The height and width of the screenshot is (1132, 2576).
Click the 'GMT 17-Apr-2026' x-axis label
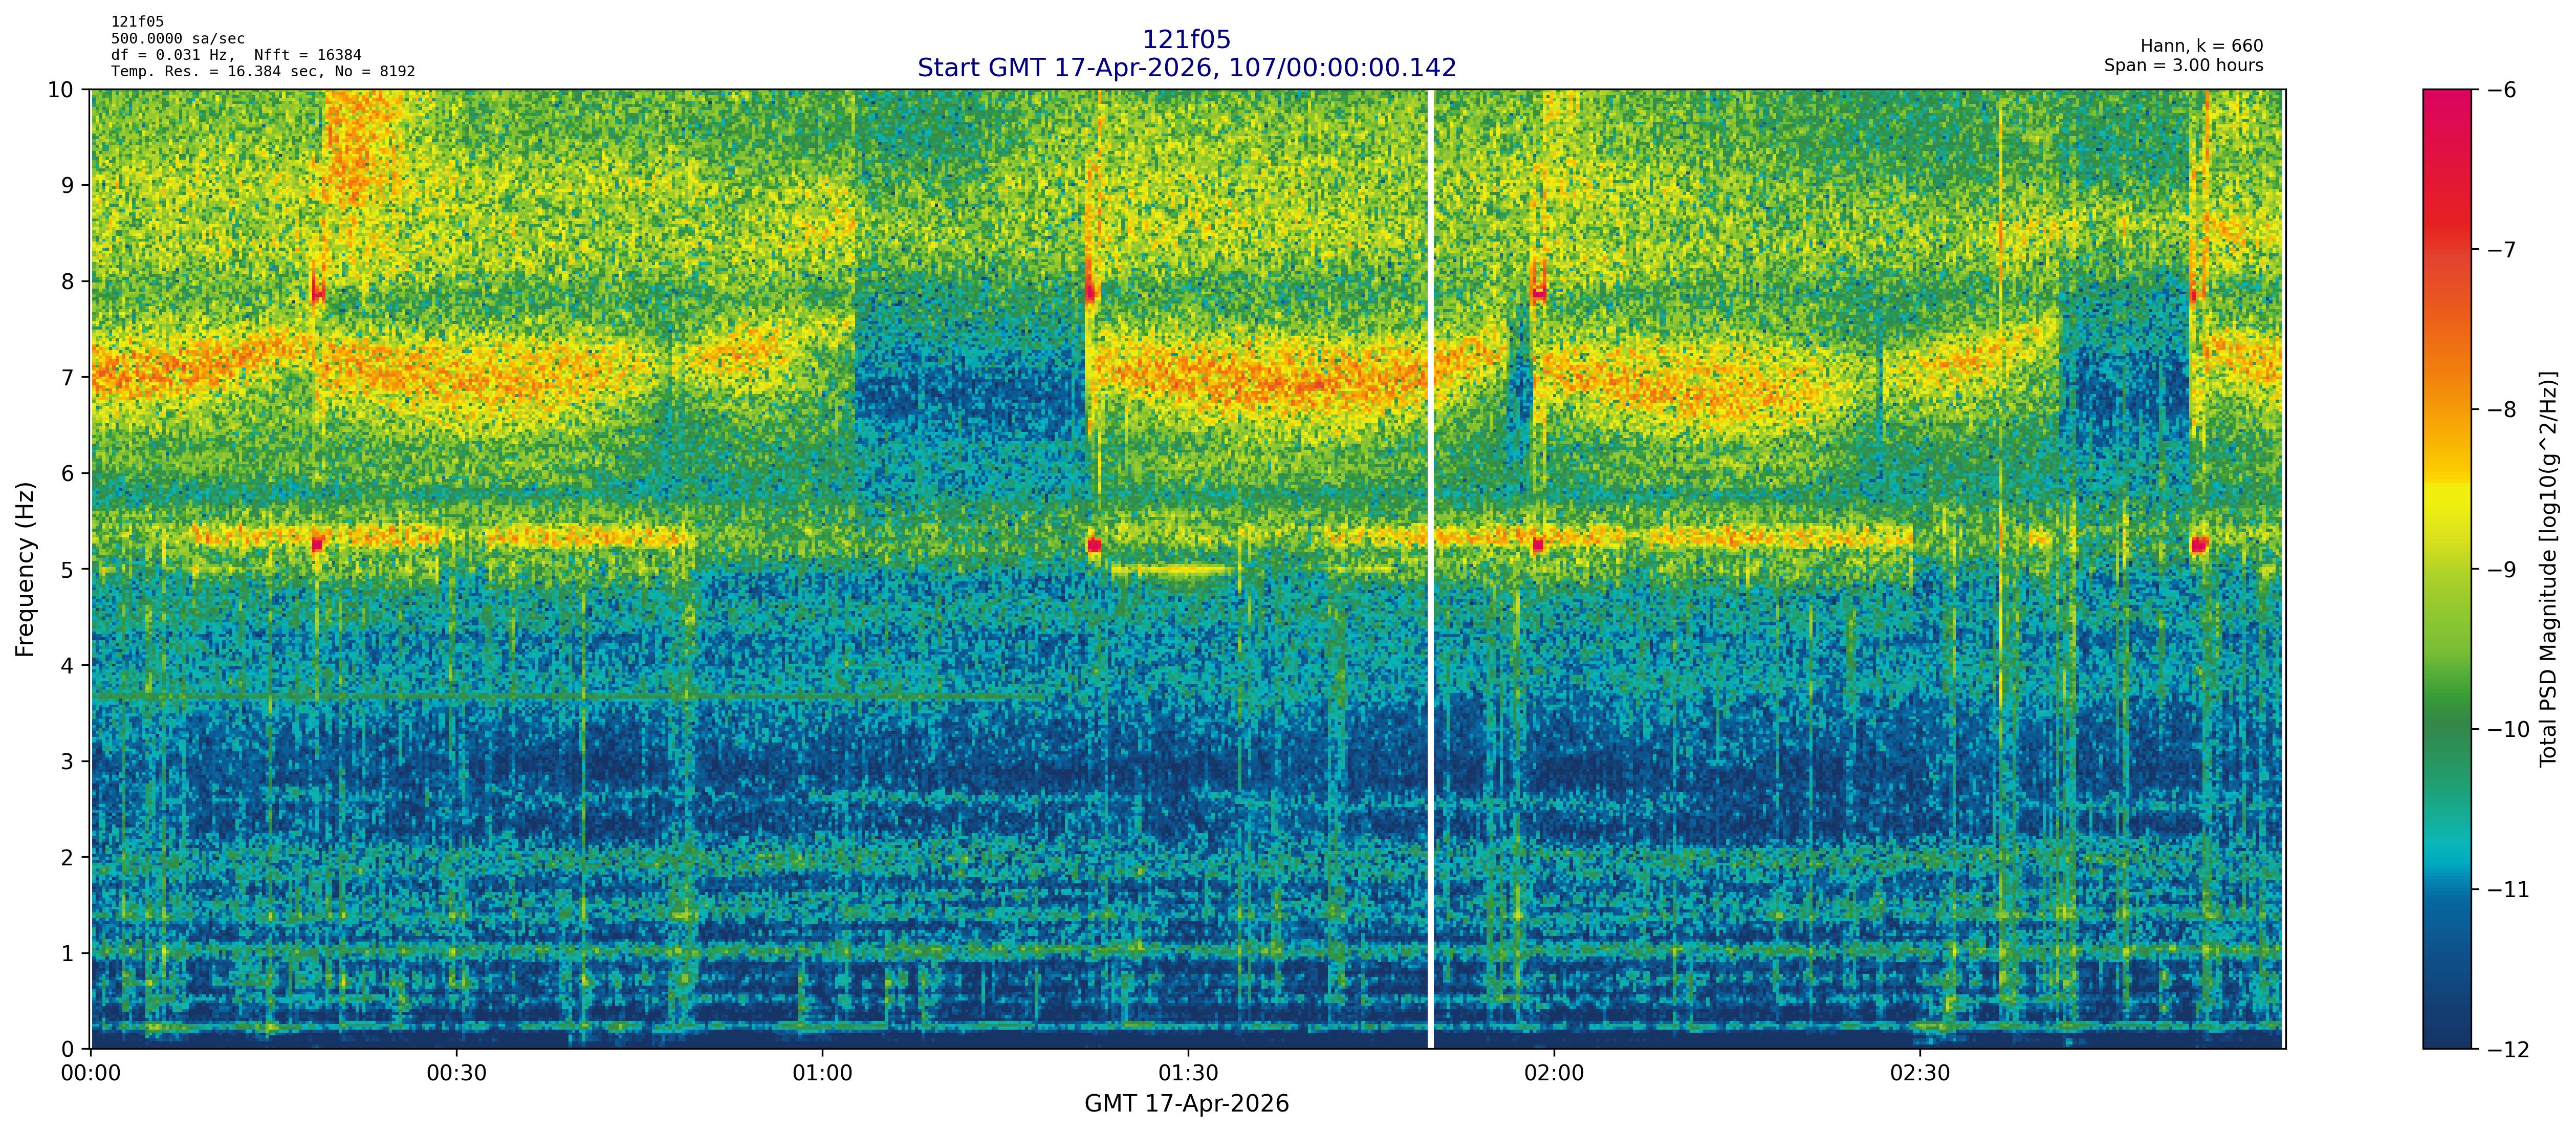coord(1186,1104)
